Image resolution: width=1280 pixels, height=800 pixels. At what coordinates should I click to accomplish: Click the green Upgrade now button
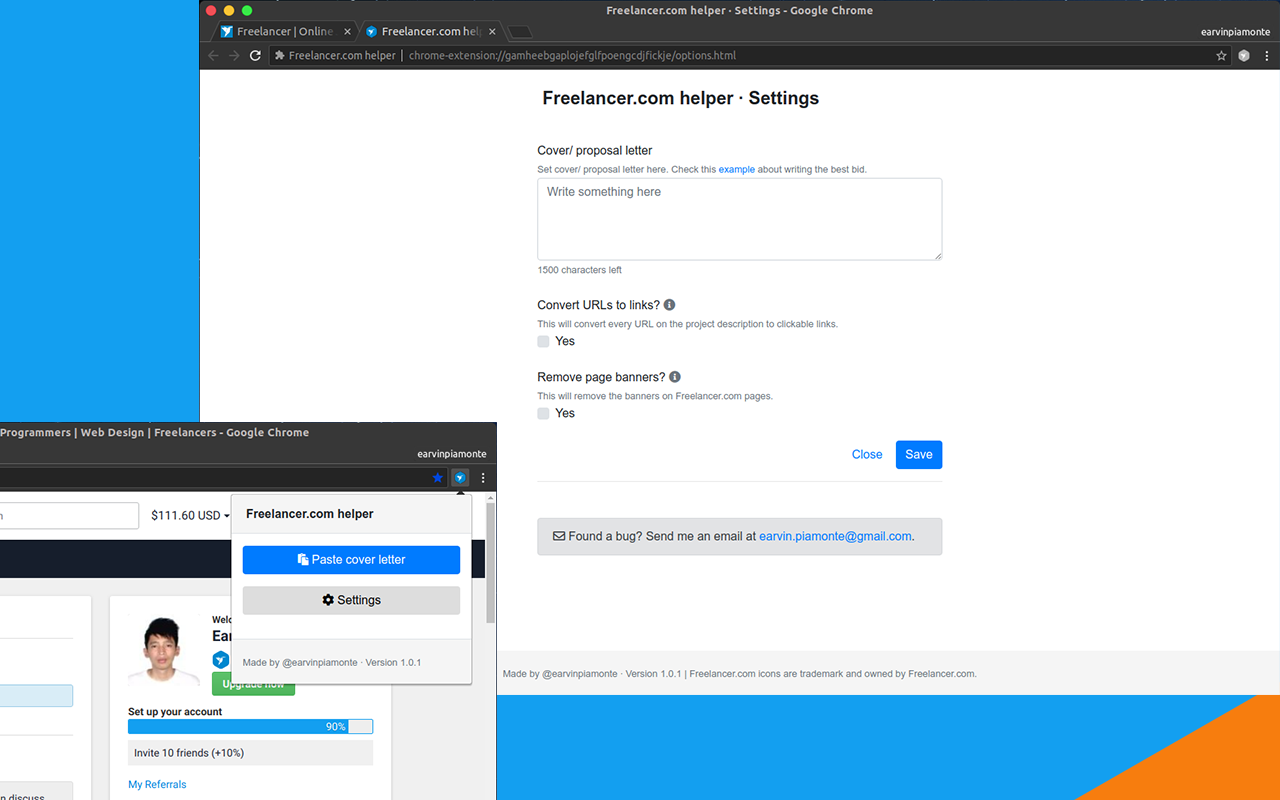pyautogui.click(x=253, y=683)
